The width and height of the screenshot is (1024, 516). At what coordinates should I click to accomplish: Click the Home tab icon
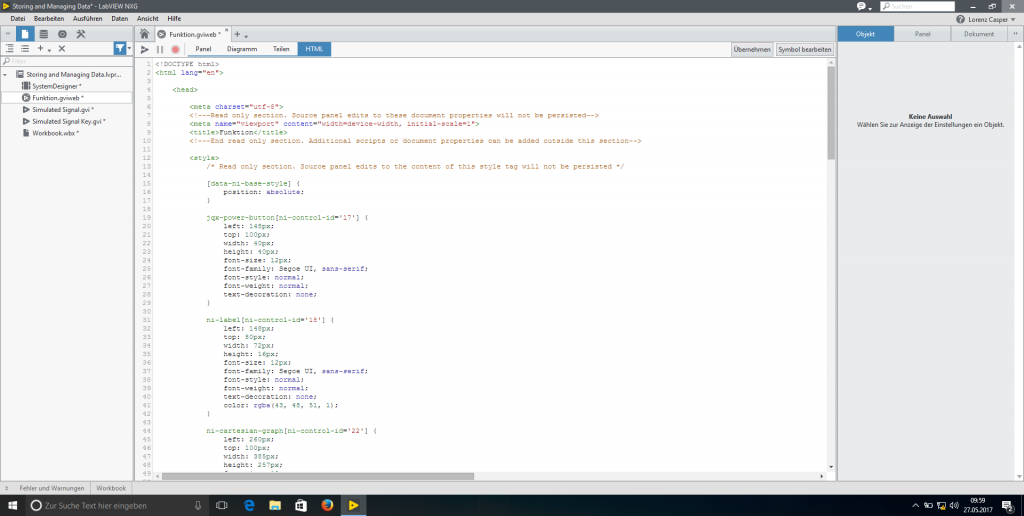144,34
